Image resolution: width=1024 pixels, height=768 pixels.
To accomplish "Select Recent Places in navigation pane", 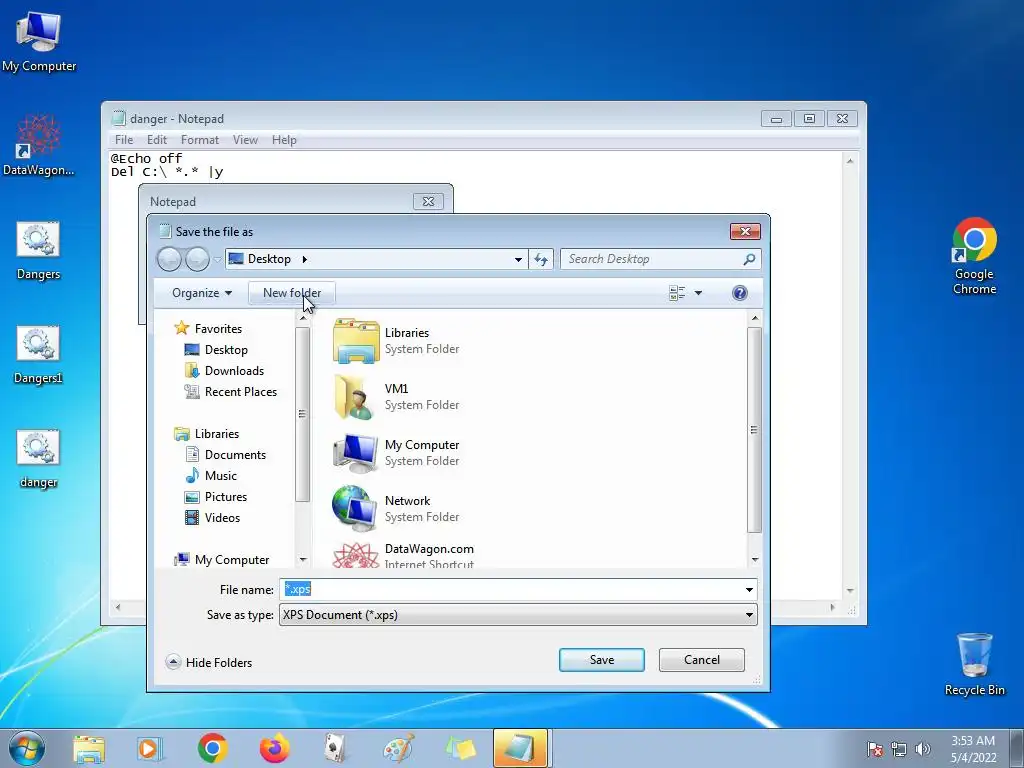I will [231, 392].
